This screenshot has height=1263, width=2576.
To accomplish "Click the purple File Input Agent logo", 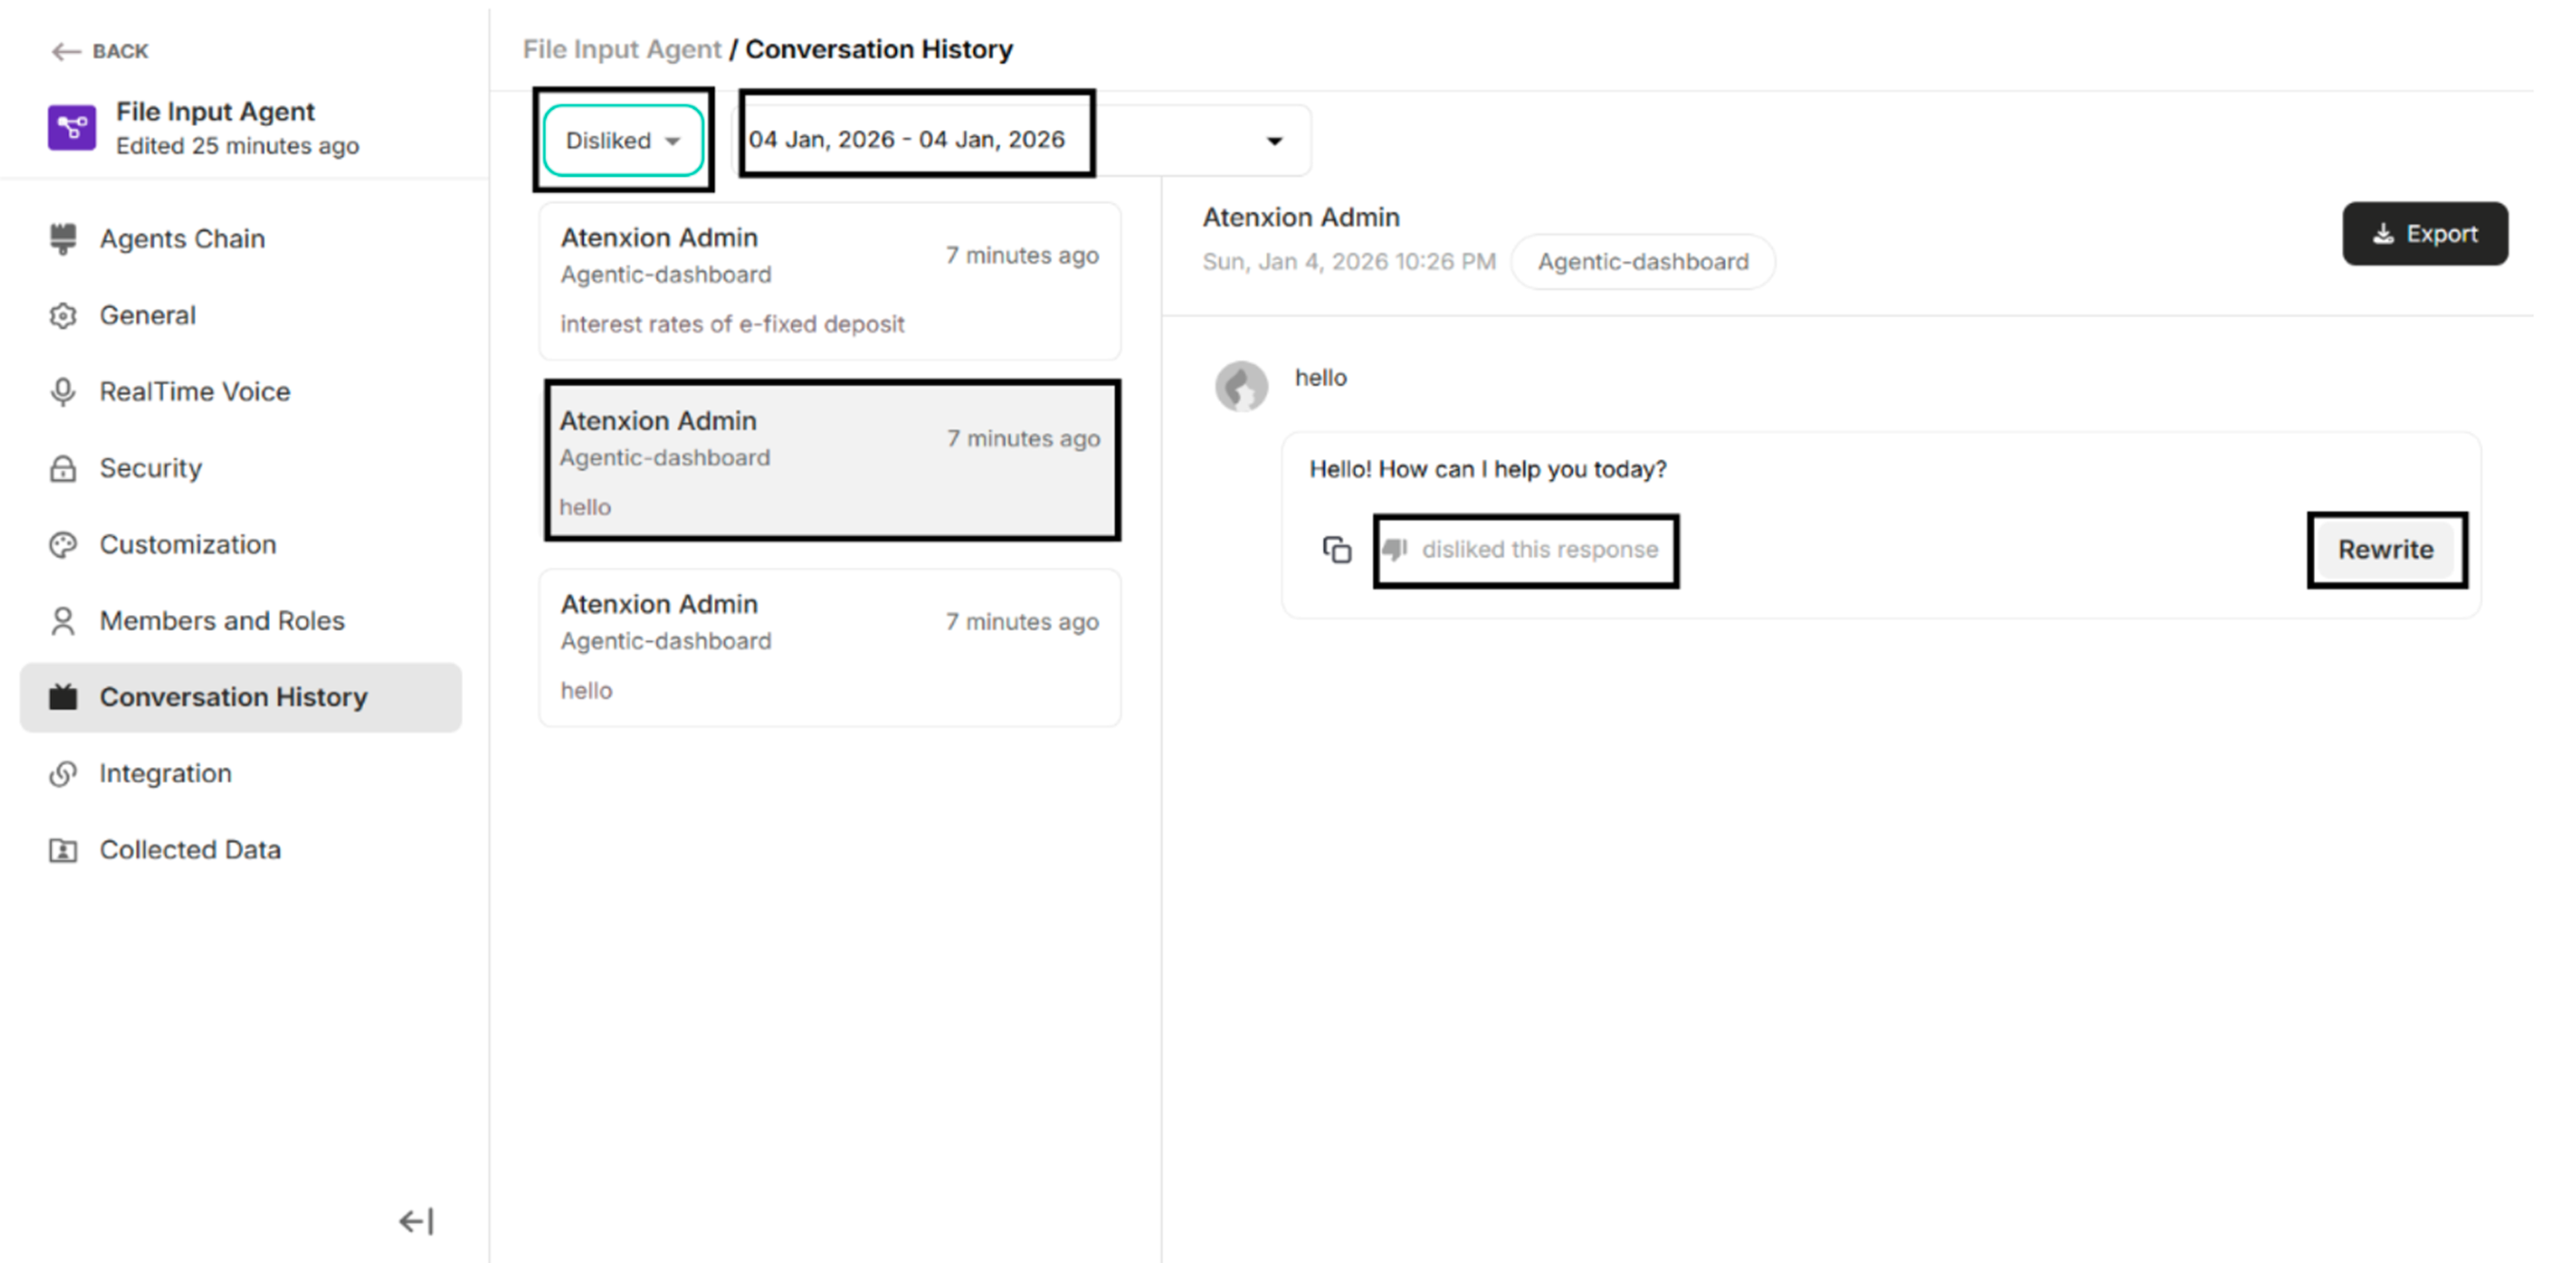I will pos(72,128).
